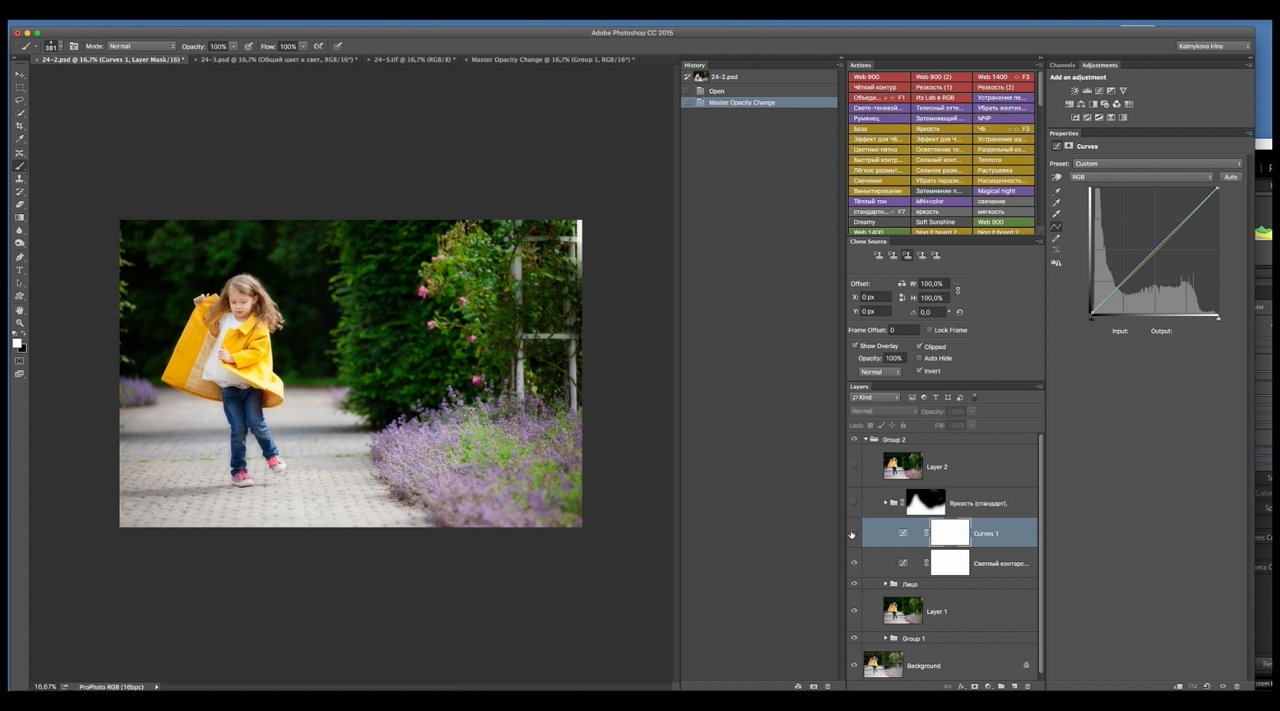
Task: Toggle Quick Mask mode icon
Action: (19, 360)
